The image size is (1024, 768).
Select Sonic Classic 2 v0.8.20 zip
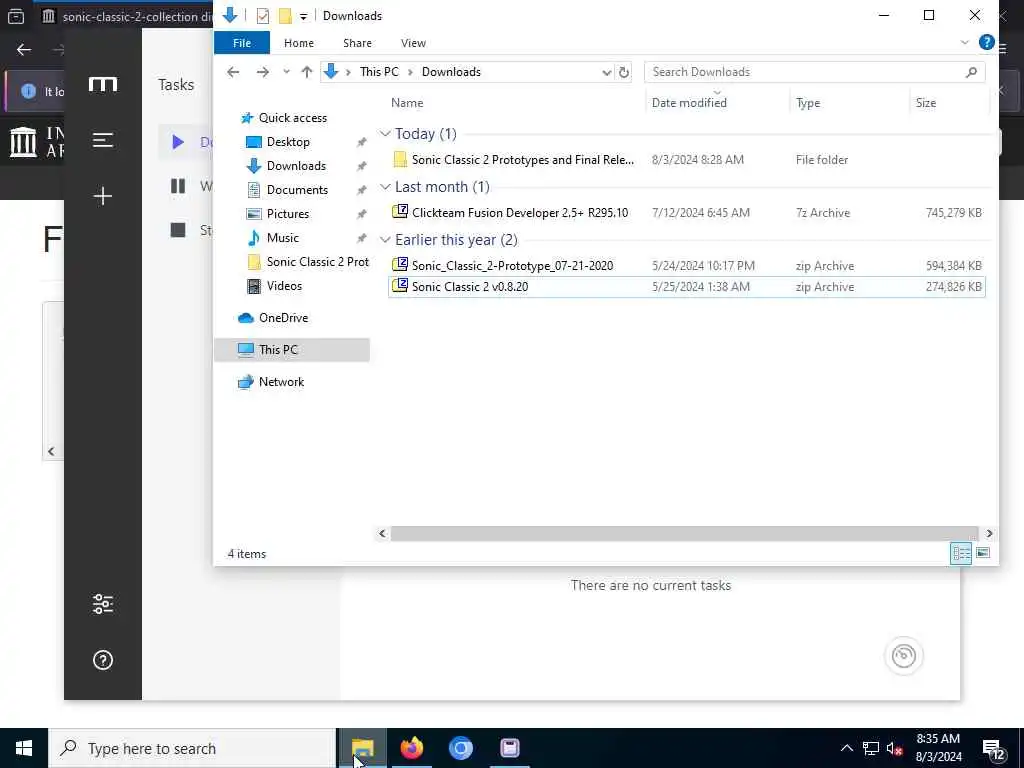pyautogui.click(x=686, y=287)
